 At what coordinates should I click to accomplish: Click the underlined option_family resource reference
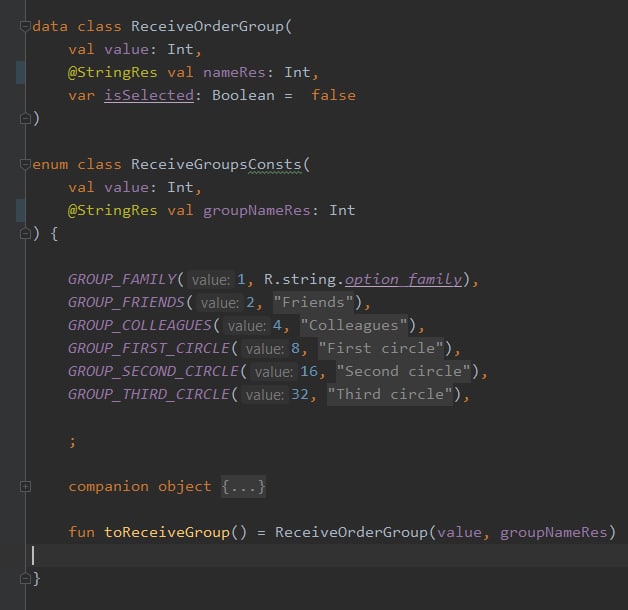coord(403,279)
